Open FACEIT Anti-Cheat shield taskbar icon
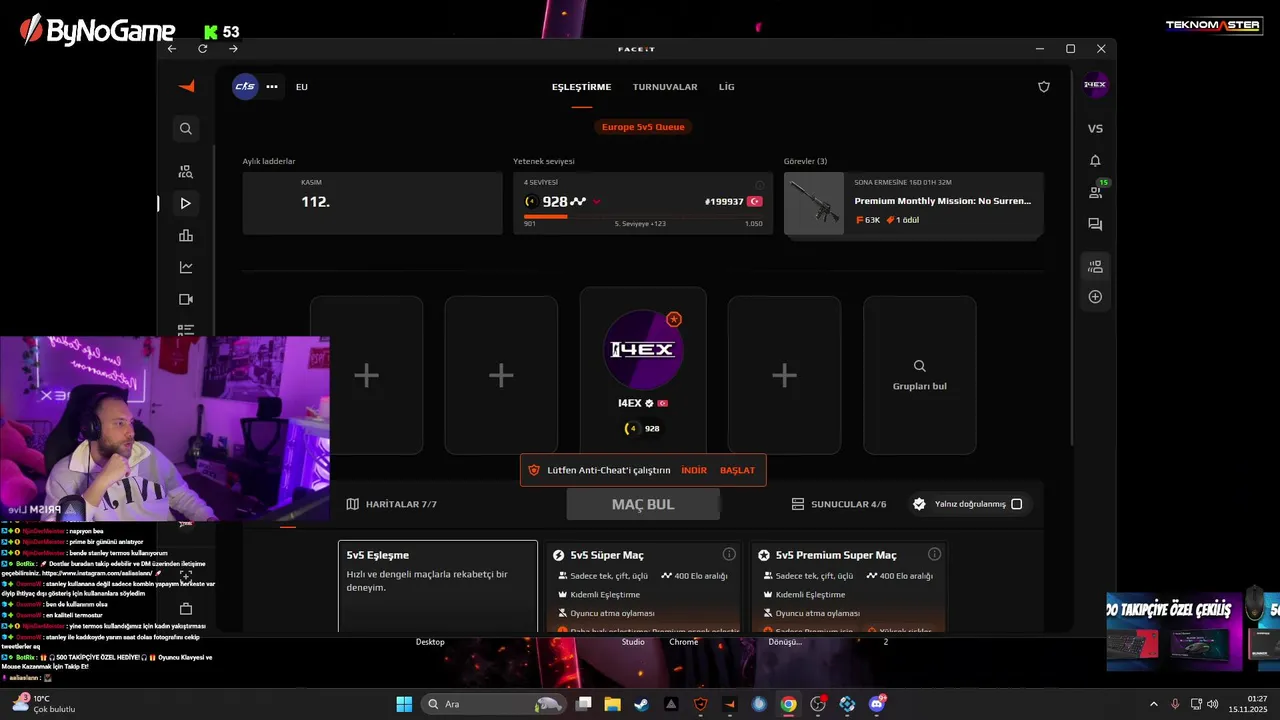Image resolution: width=1280 pixels, height=720 pixels. 700,704
